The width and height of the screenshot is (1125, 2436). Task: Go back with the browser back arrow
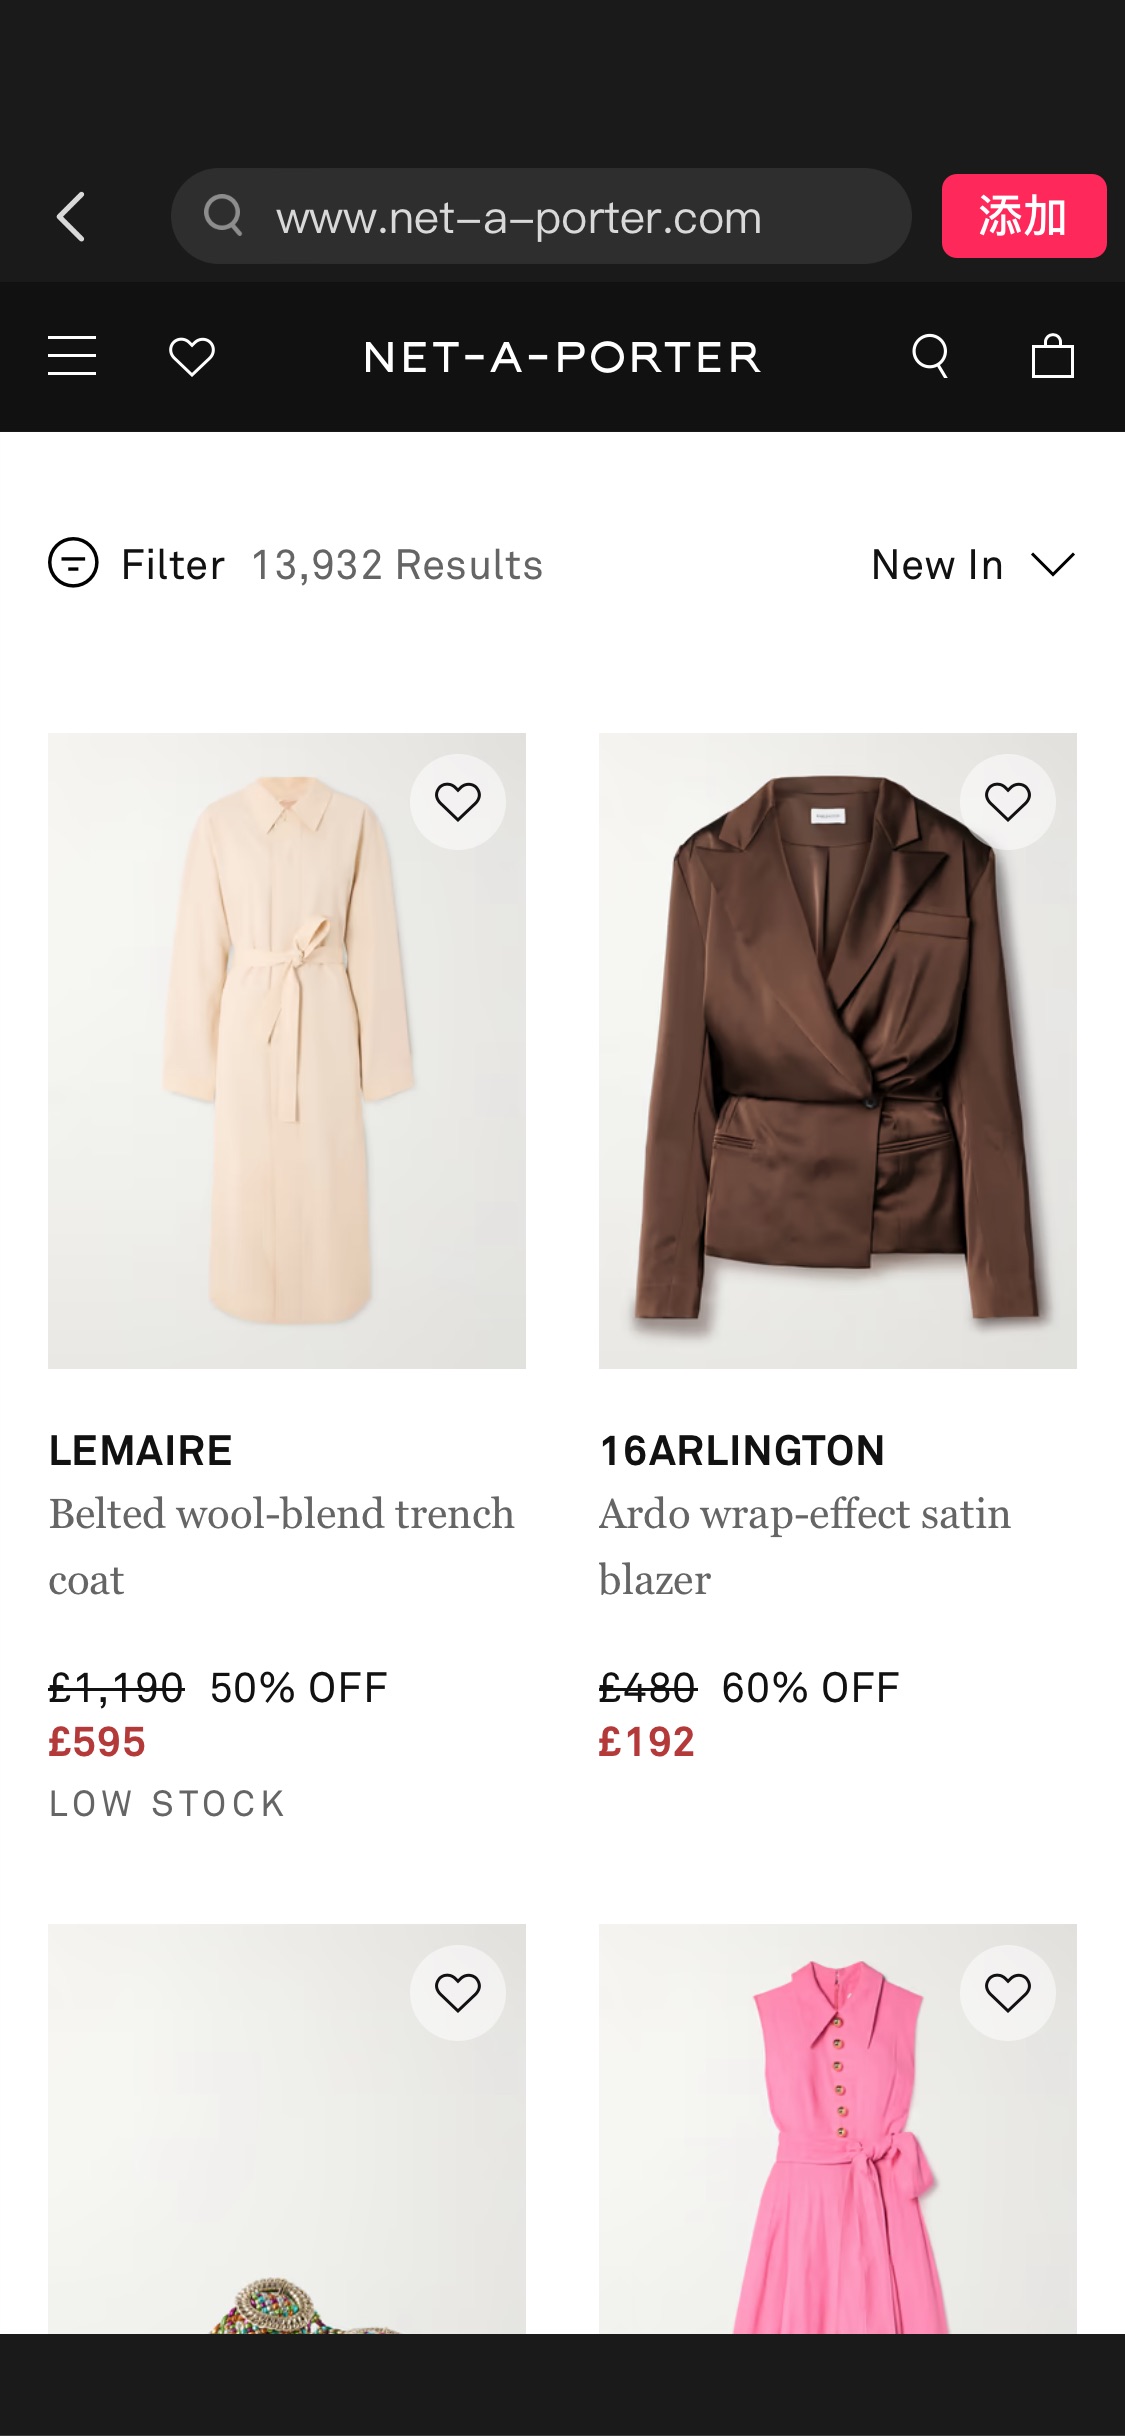71,217
